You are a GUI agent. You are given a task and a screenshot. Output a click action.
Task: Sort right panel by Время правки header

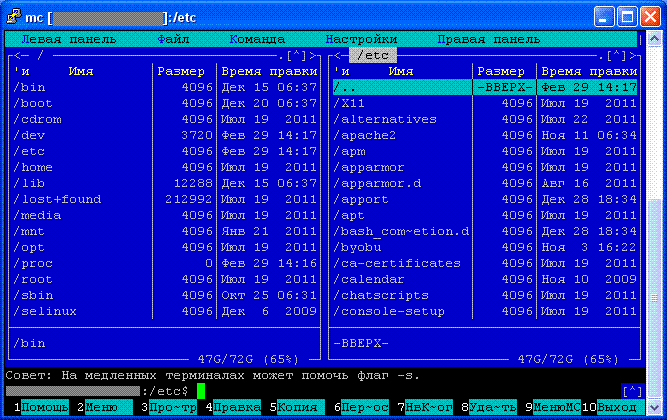coord(589,71)
